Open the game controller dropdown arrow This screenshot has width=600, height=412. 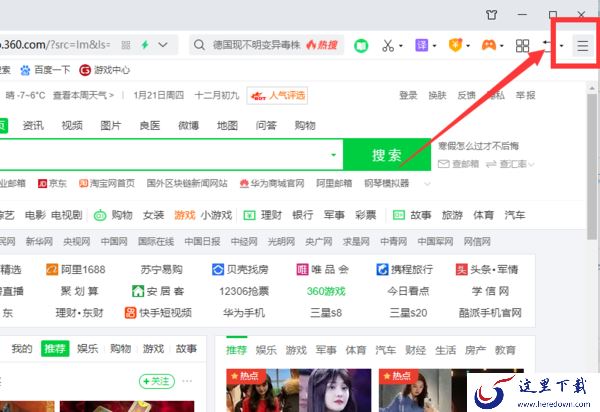(x=502, y=46)
